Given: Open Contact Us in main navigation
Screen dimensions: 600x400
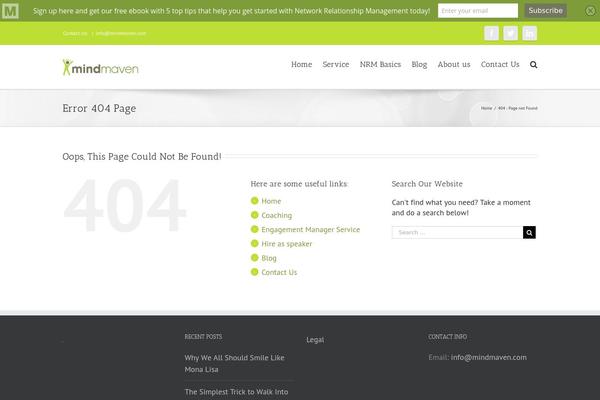Looking at the screenshot, I should tap(500, 64).
